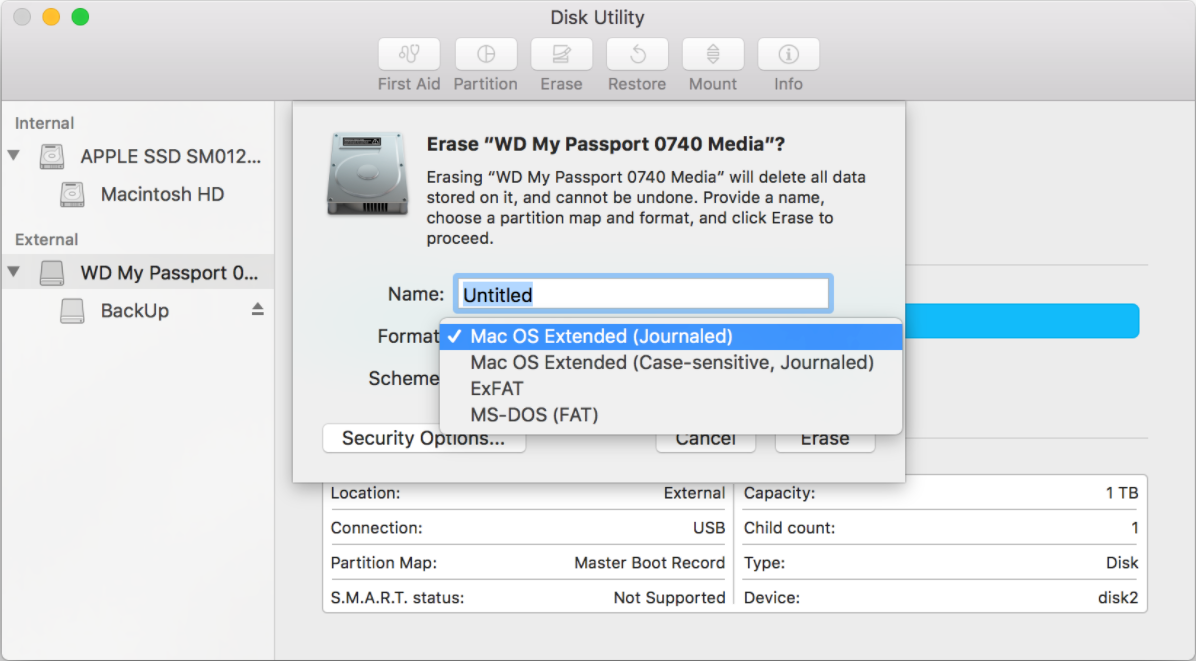Click the Not Supported S.M.A.R.T. value
The height and width of the screenshot is (661, 1196).
pos(669,598)
